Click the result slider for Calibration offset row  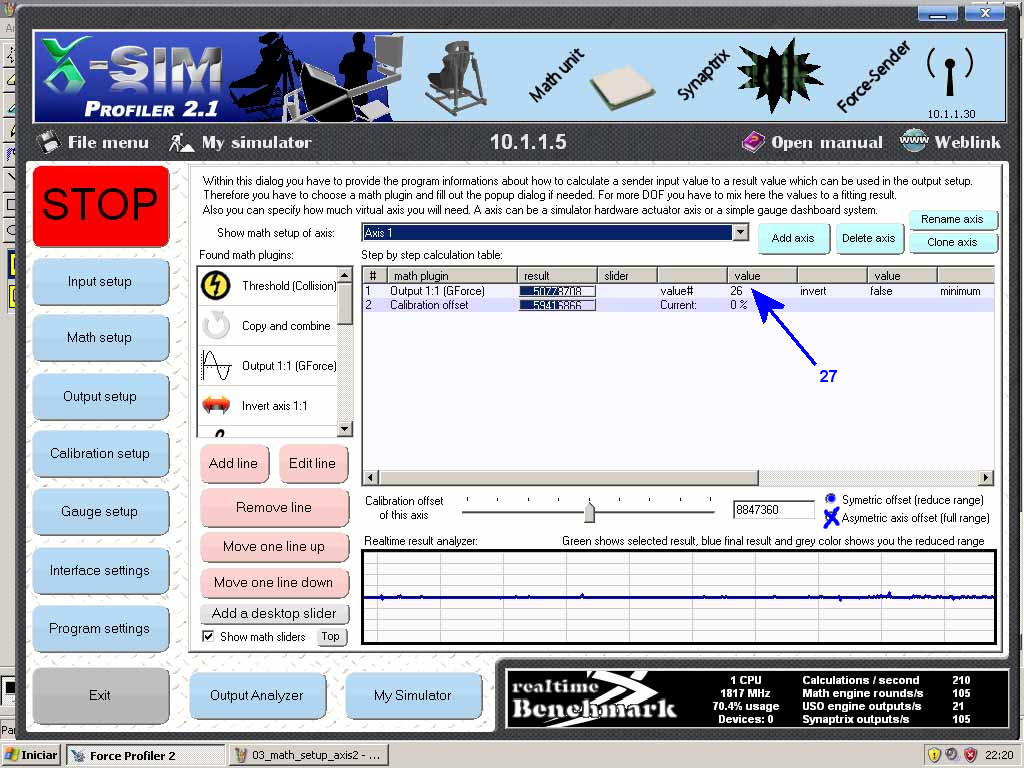[x=557, y=305]
